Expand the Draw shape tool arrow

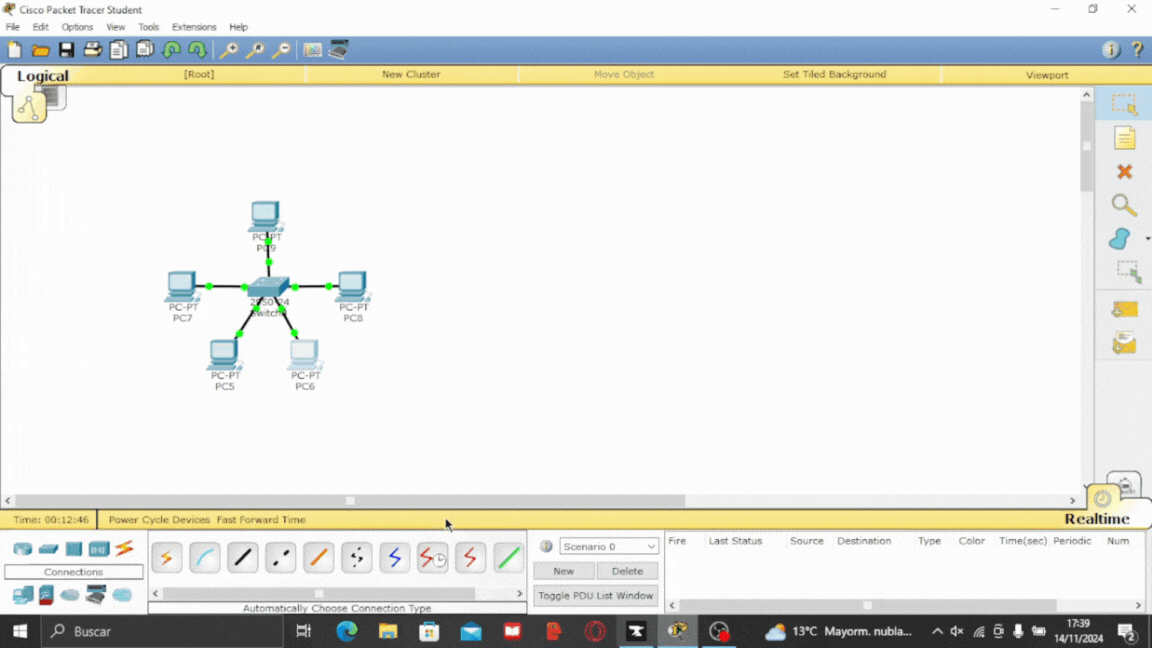point(1147,239)
